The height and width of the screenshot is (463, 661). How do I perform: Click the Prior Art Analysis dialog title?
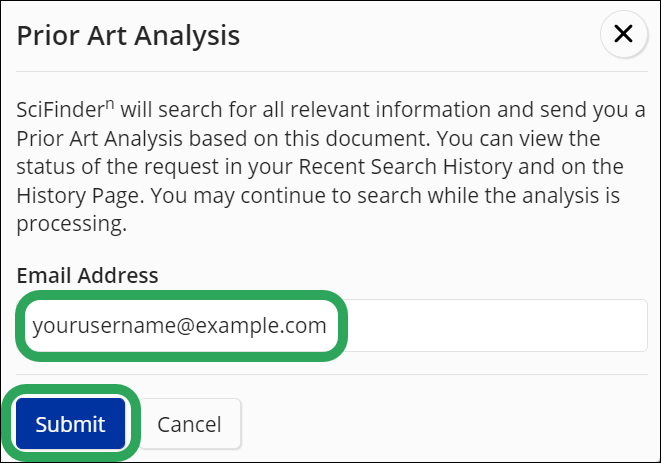pyautogui.click(x=129, y=37)
